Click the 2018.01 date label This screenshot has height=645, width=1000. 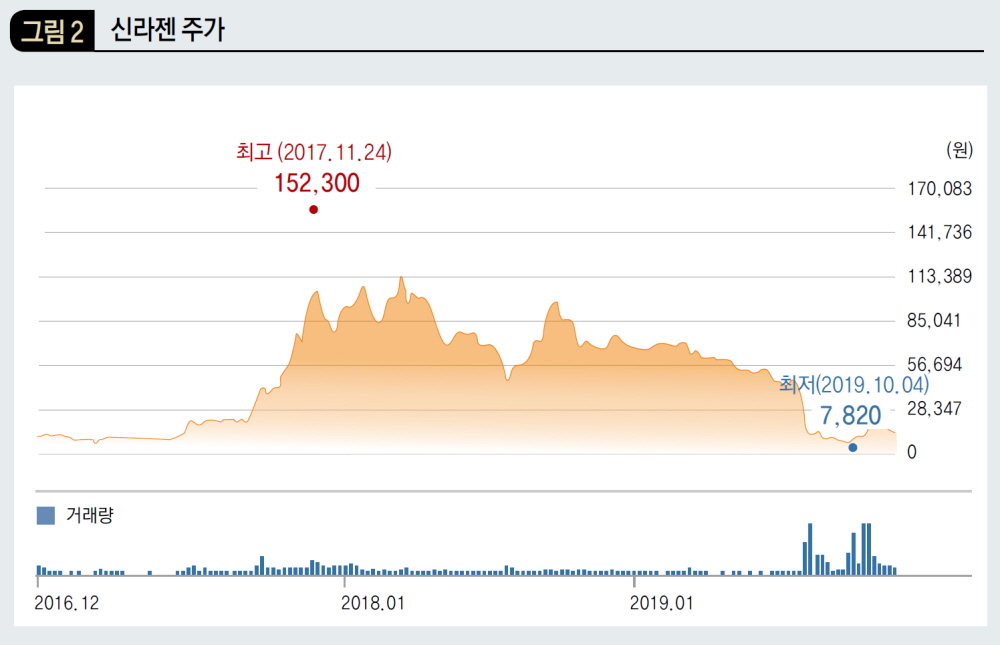click(373, 603)
